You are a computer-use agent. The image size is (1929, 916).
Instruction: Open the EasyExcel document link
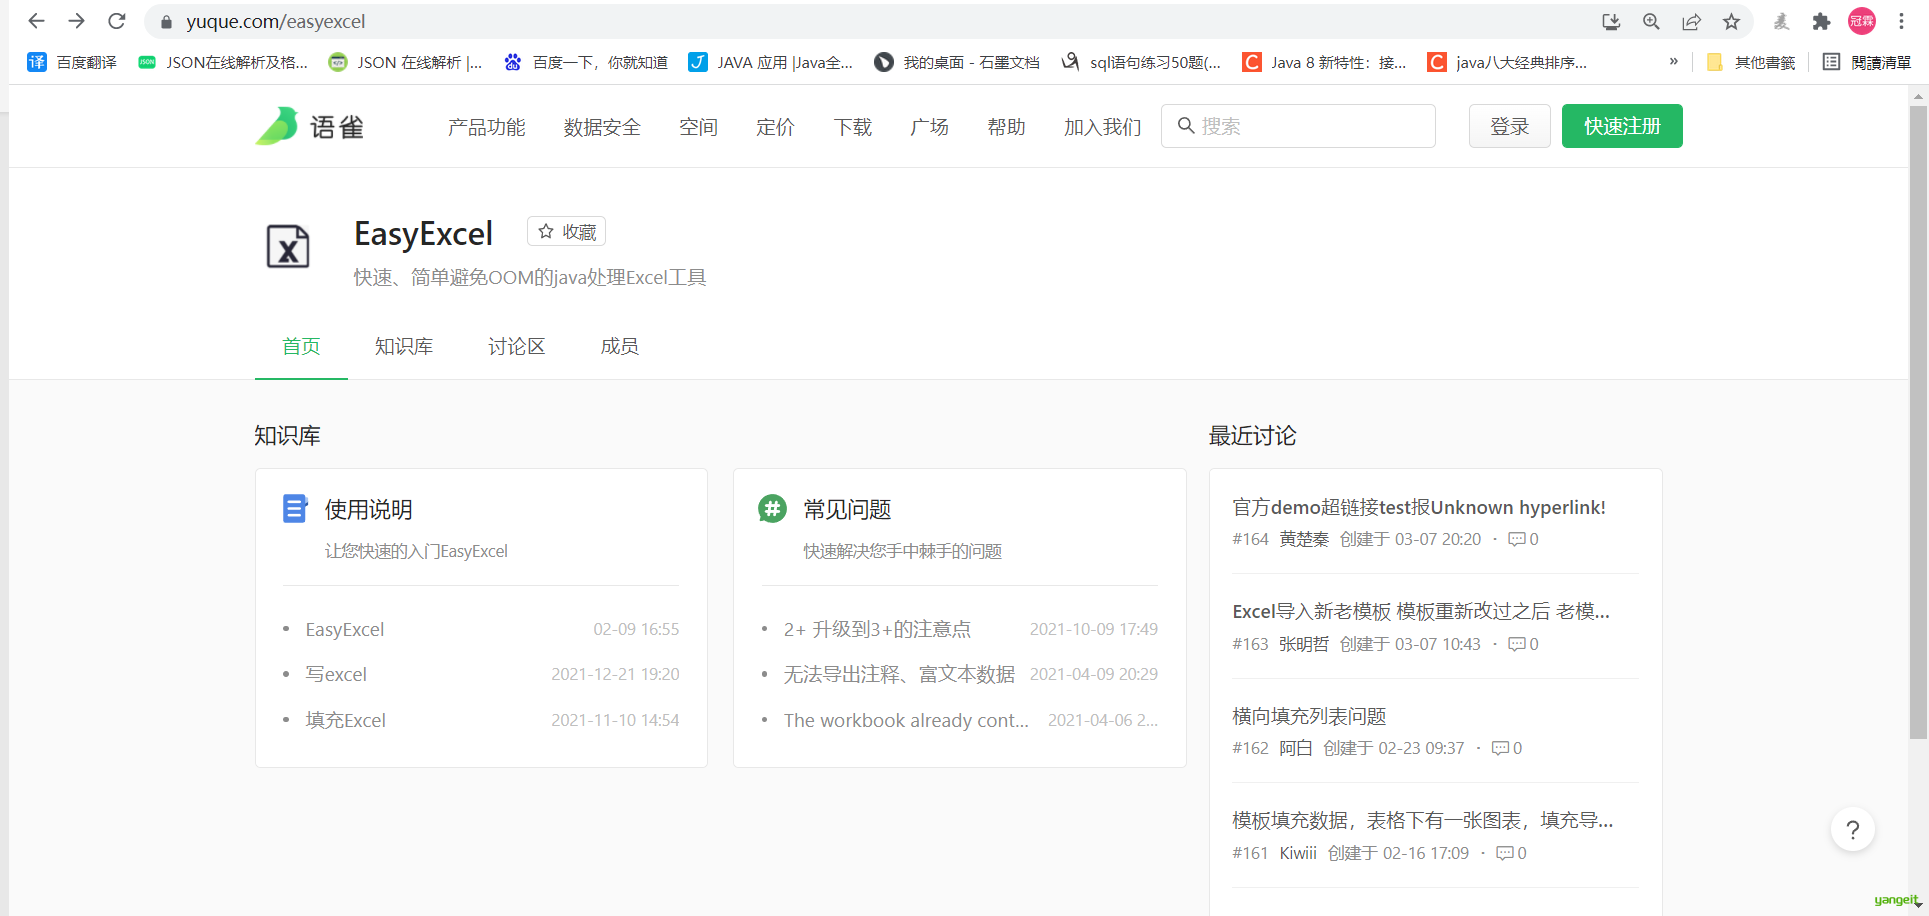[x=345, y=629]
